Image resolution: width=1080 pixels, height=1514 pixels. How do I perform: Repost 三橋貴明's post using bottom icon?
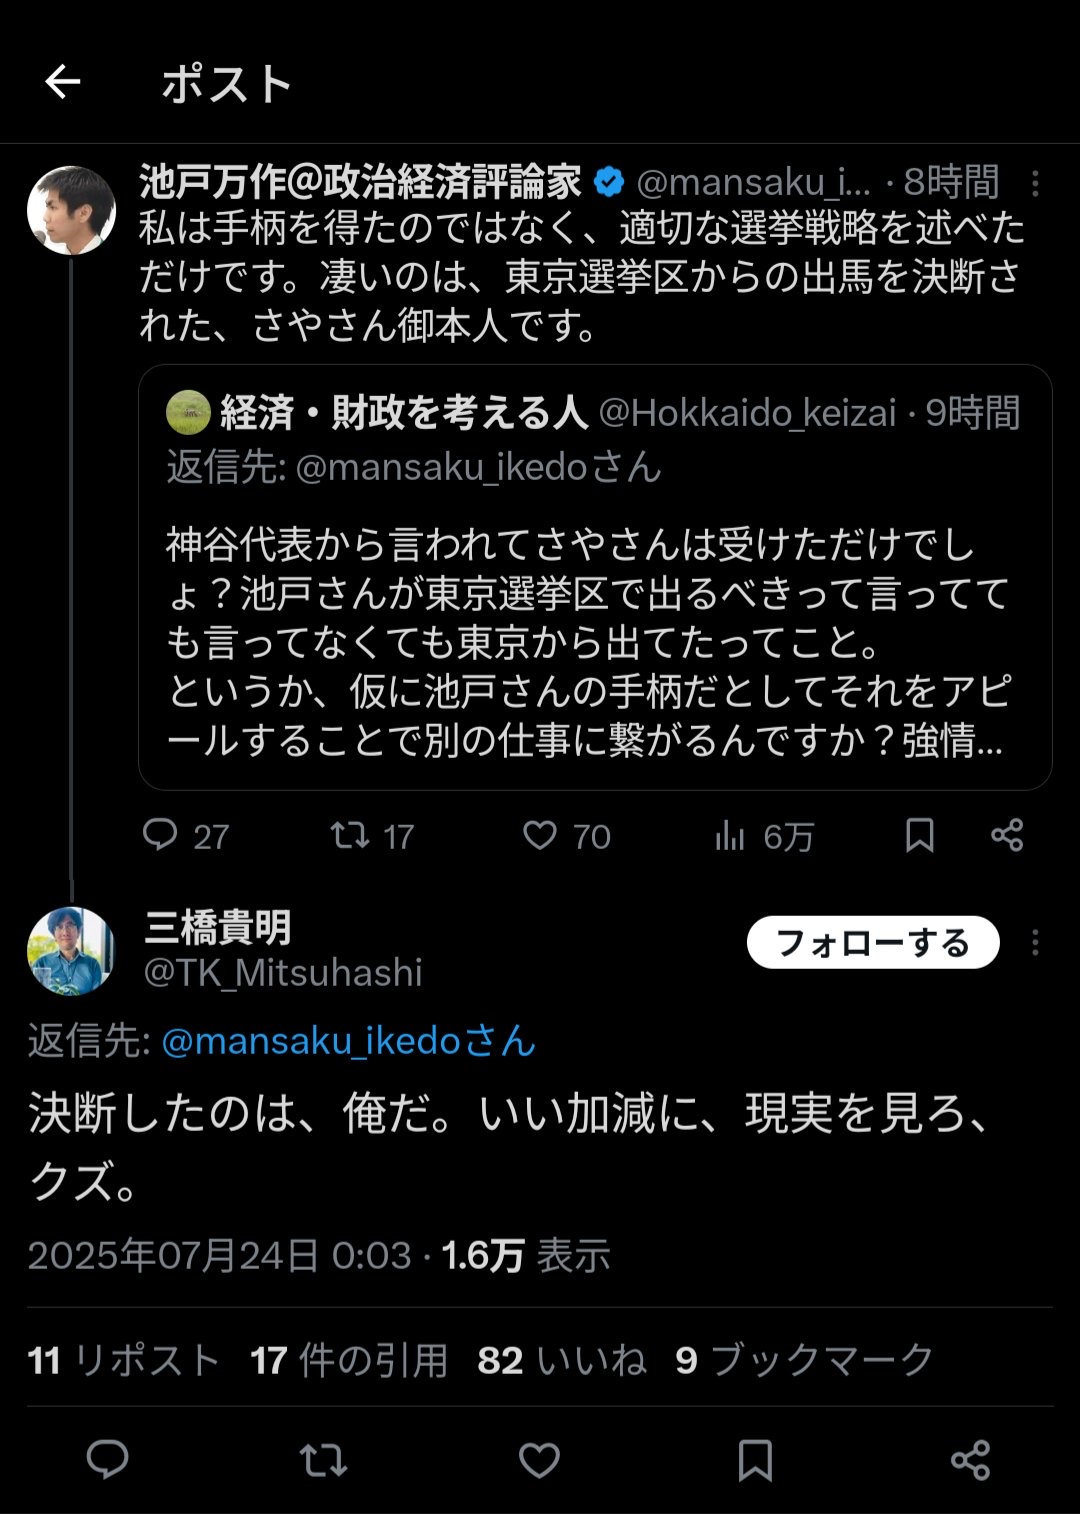click(323, 1460)
